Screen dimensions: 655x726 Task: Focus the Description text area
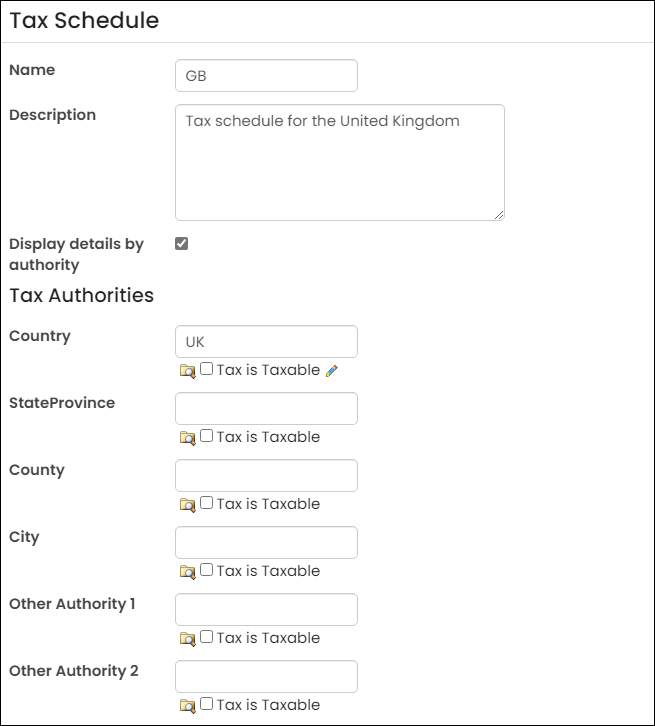(340, 163)
